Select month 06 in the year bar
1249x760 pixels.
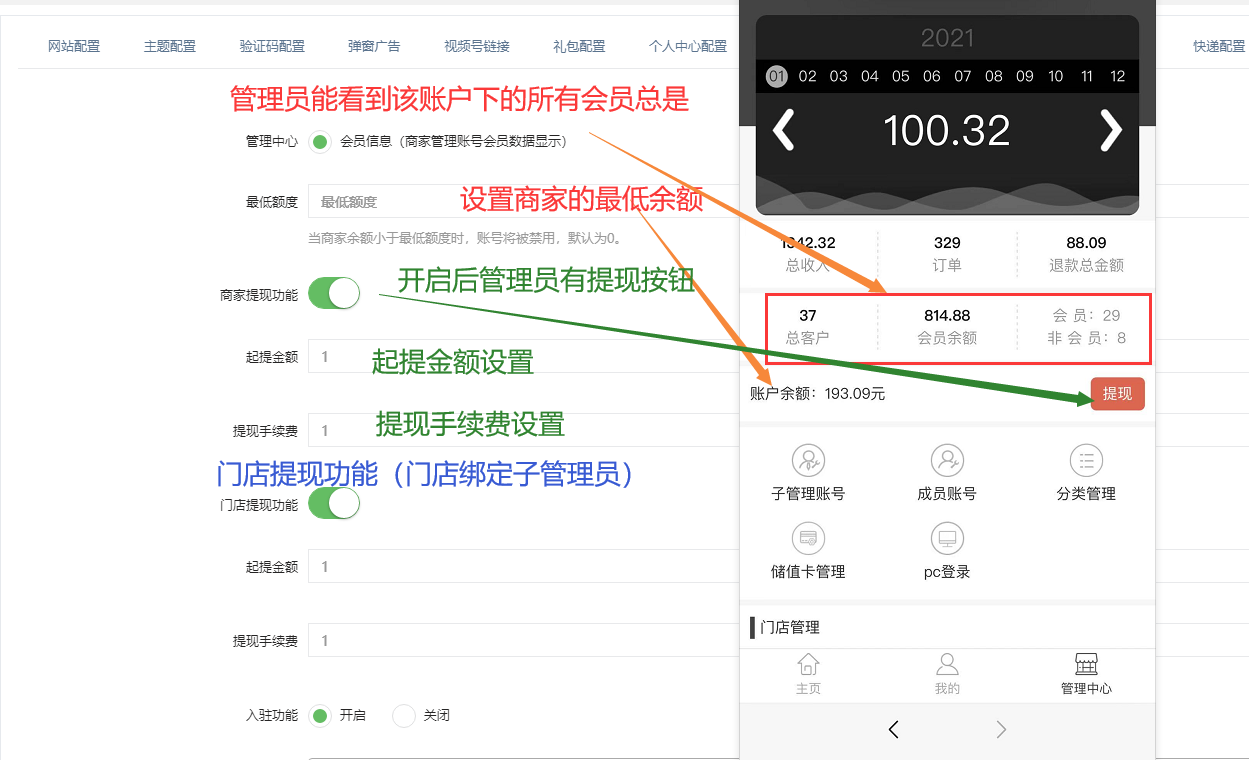pos(932,76)
